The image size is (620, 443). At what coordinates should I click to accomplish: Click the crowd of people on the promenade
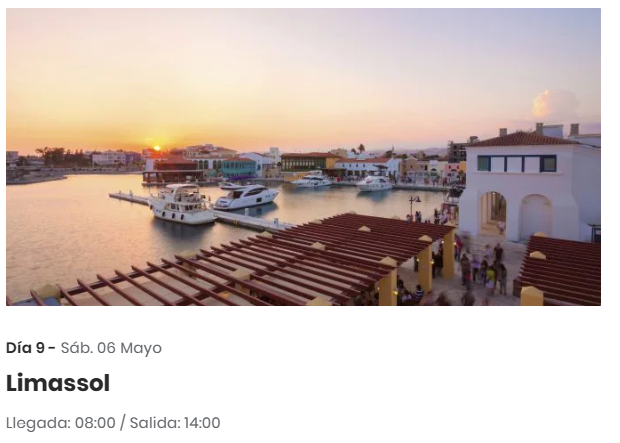[x=480, y=269]
